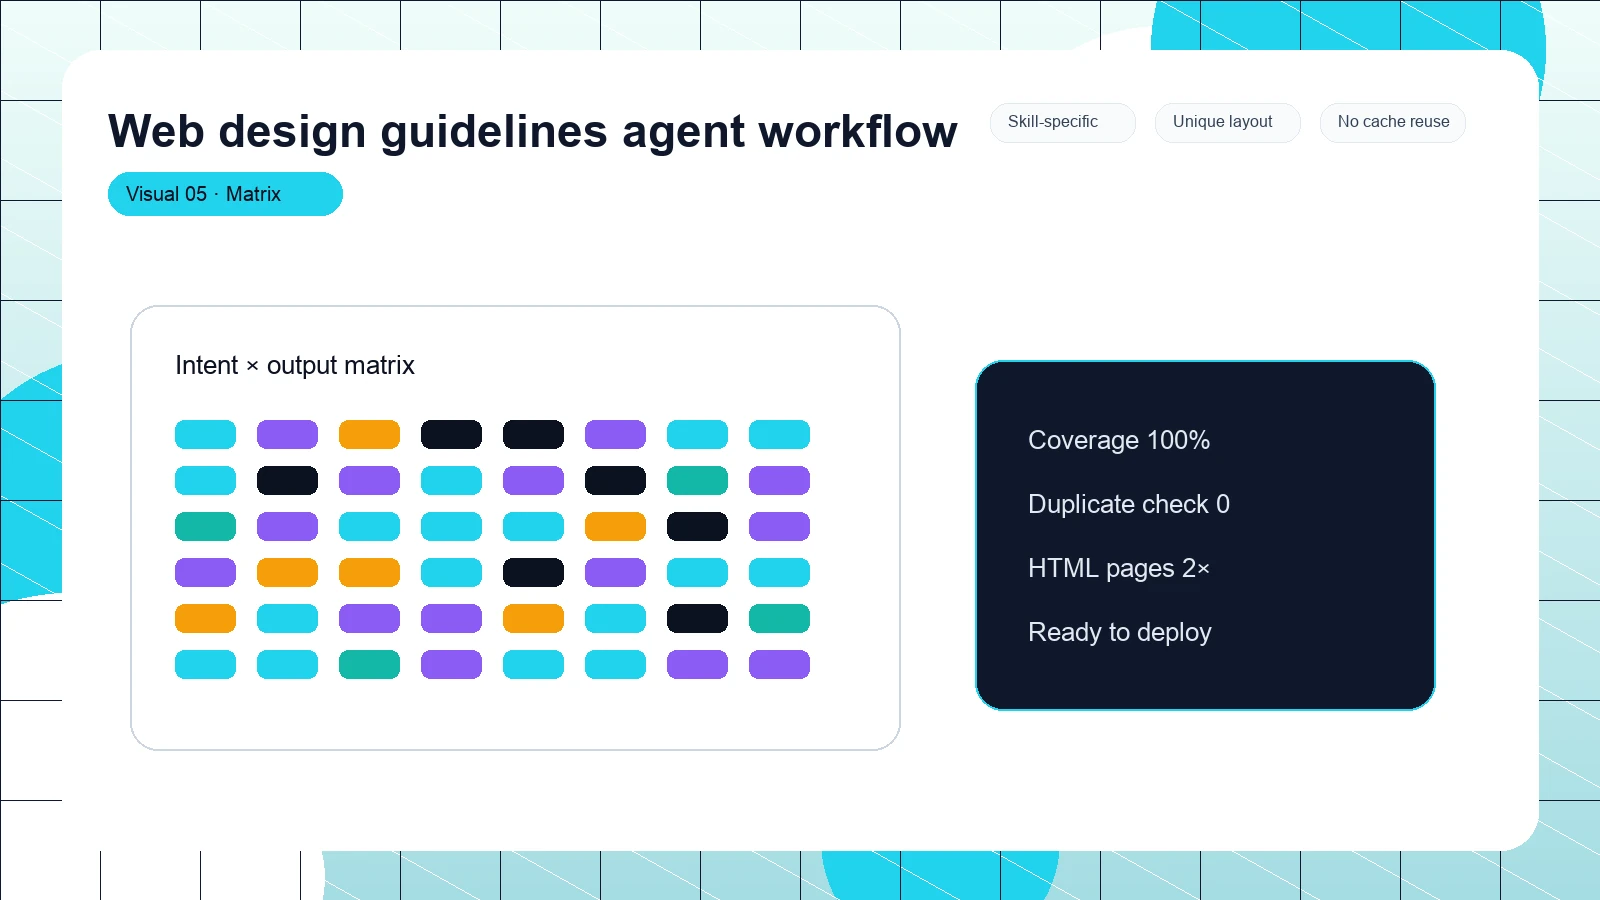
Task: Click the dark cell in the matrix's fifth row
Action: coord(697,618)
